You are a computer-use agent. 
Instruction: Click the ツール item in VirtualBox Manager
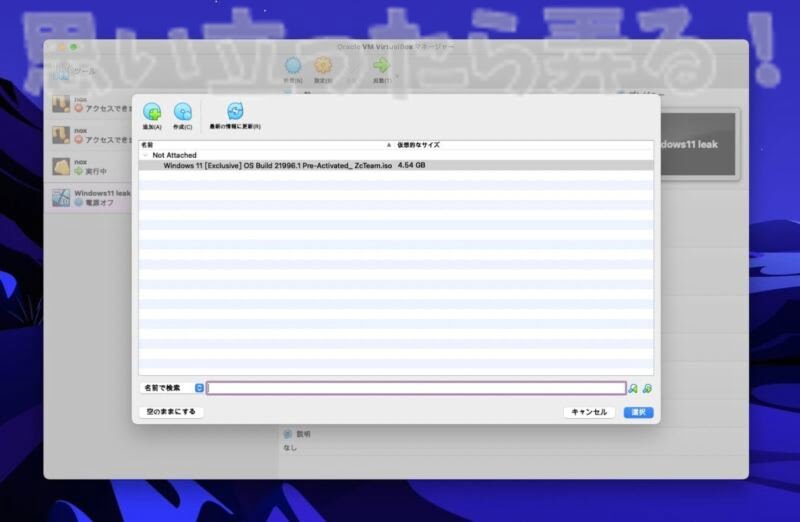coord(75,70)
